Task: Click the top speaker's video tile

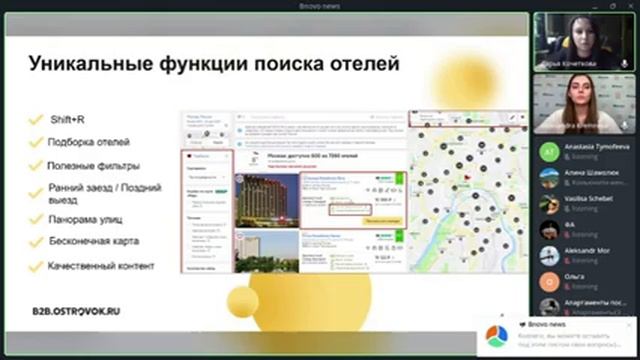Action: [584, 42]
